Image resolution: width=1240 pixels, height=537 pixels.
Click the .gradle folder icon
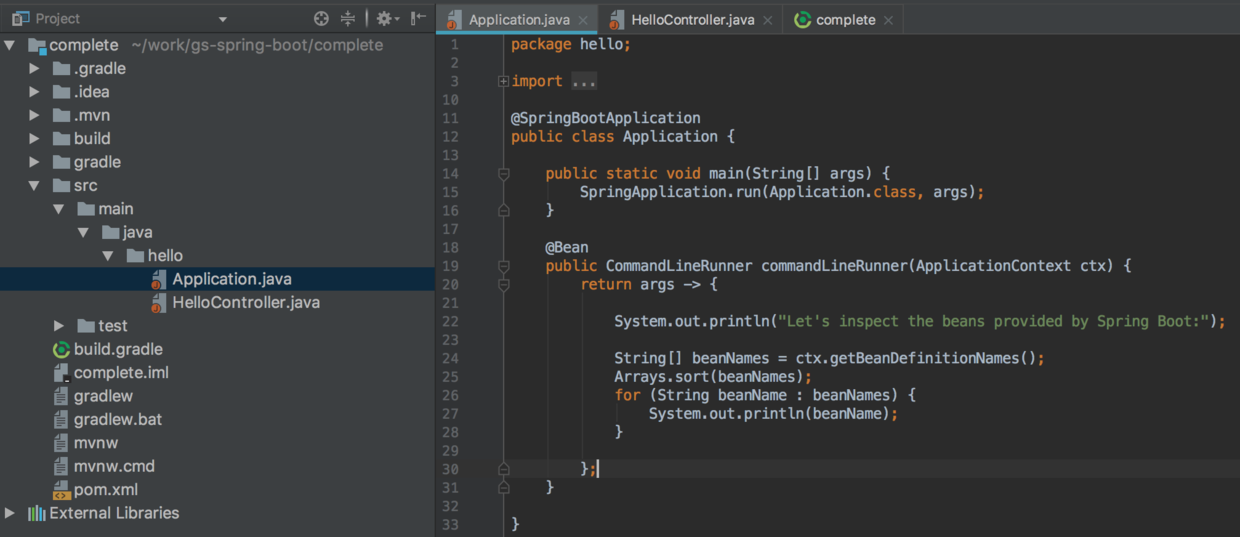pyautogui.click(x=61, y=69)
